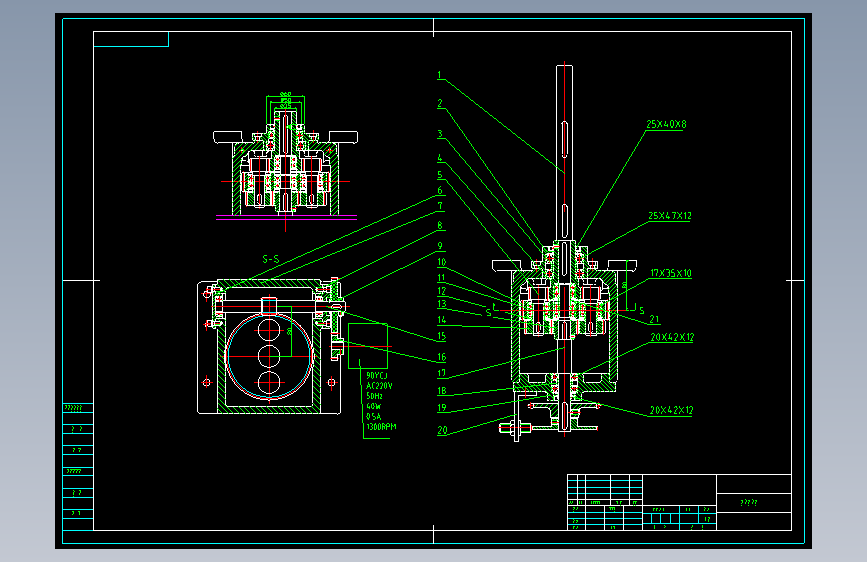This screenshot has height=562, width=867.
Task: Click part callout number 18
Action: 442,391
